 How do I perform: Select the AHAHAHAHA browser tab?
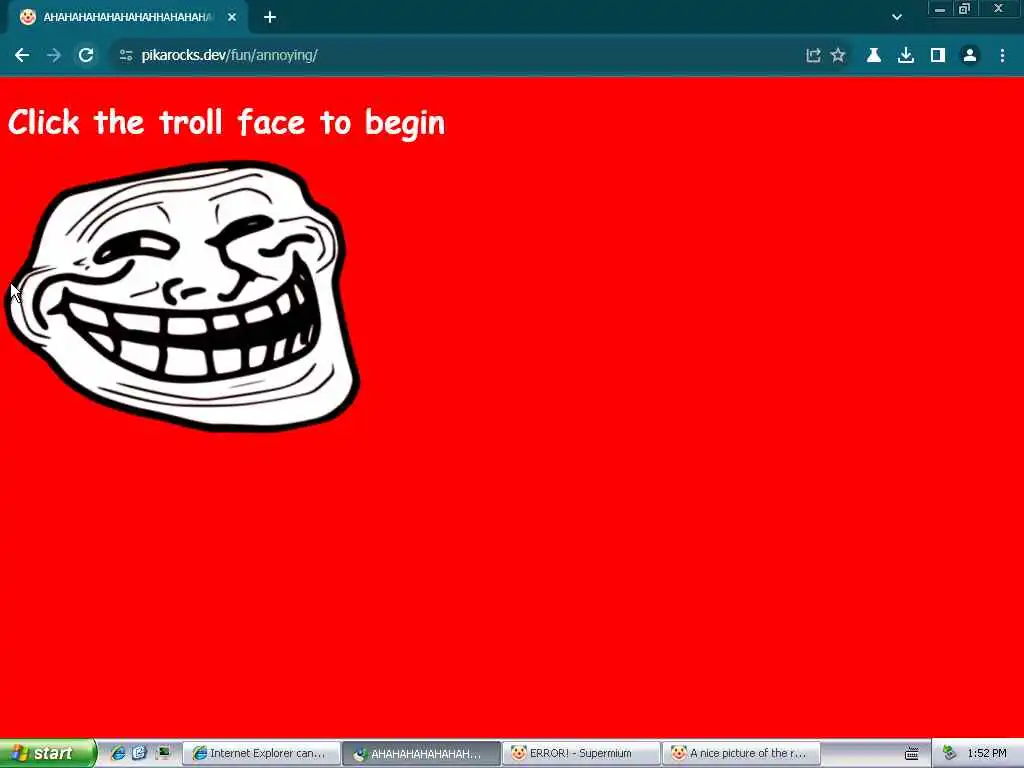click(128, 17)
